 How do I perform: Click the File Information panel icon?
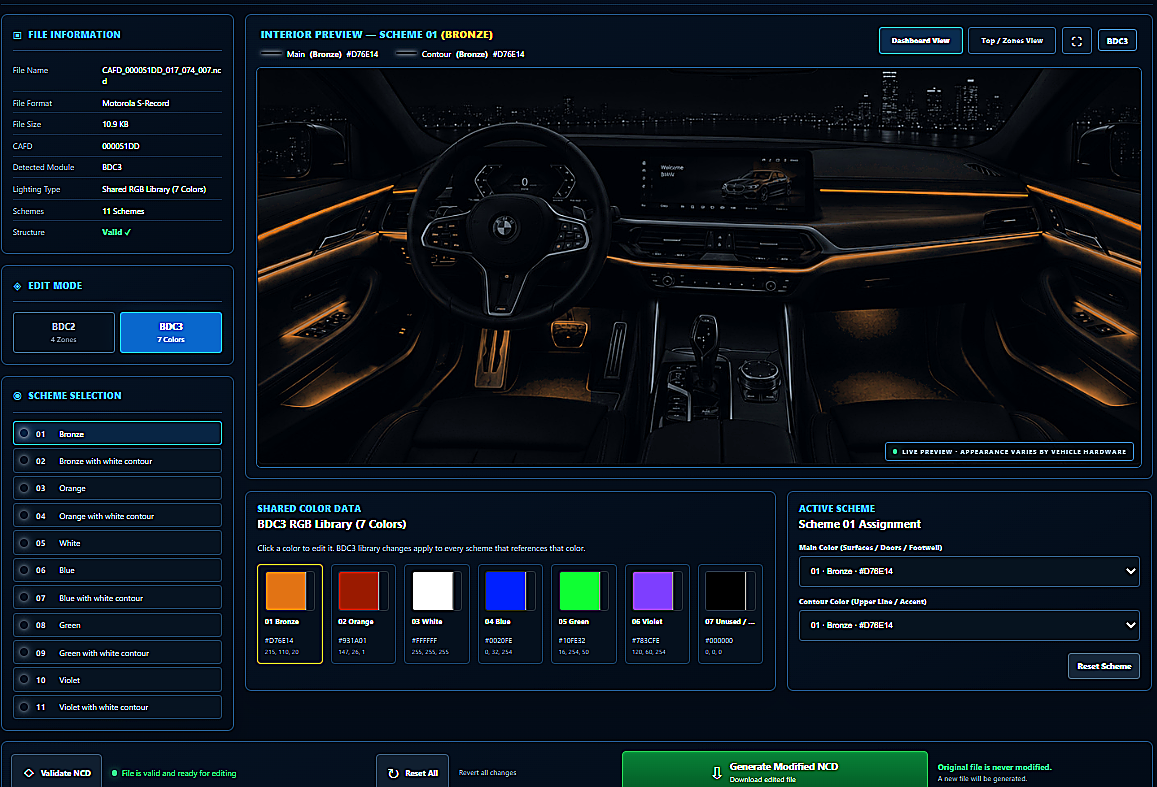(17, 35)
